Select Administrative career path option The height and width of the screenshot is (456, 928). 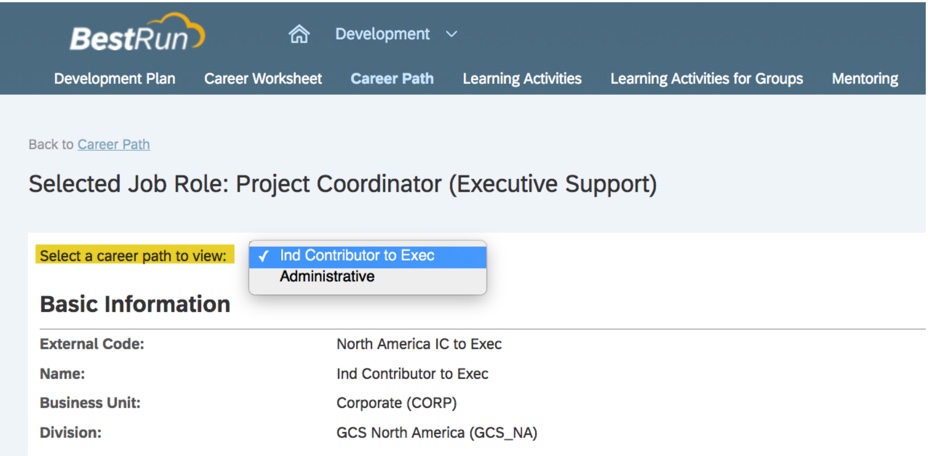coord(327,277)
